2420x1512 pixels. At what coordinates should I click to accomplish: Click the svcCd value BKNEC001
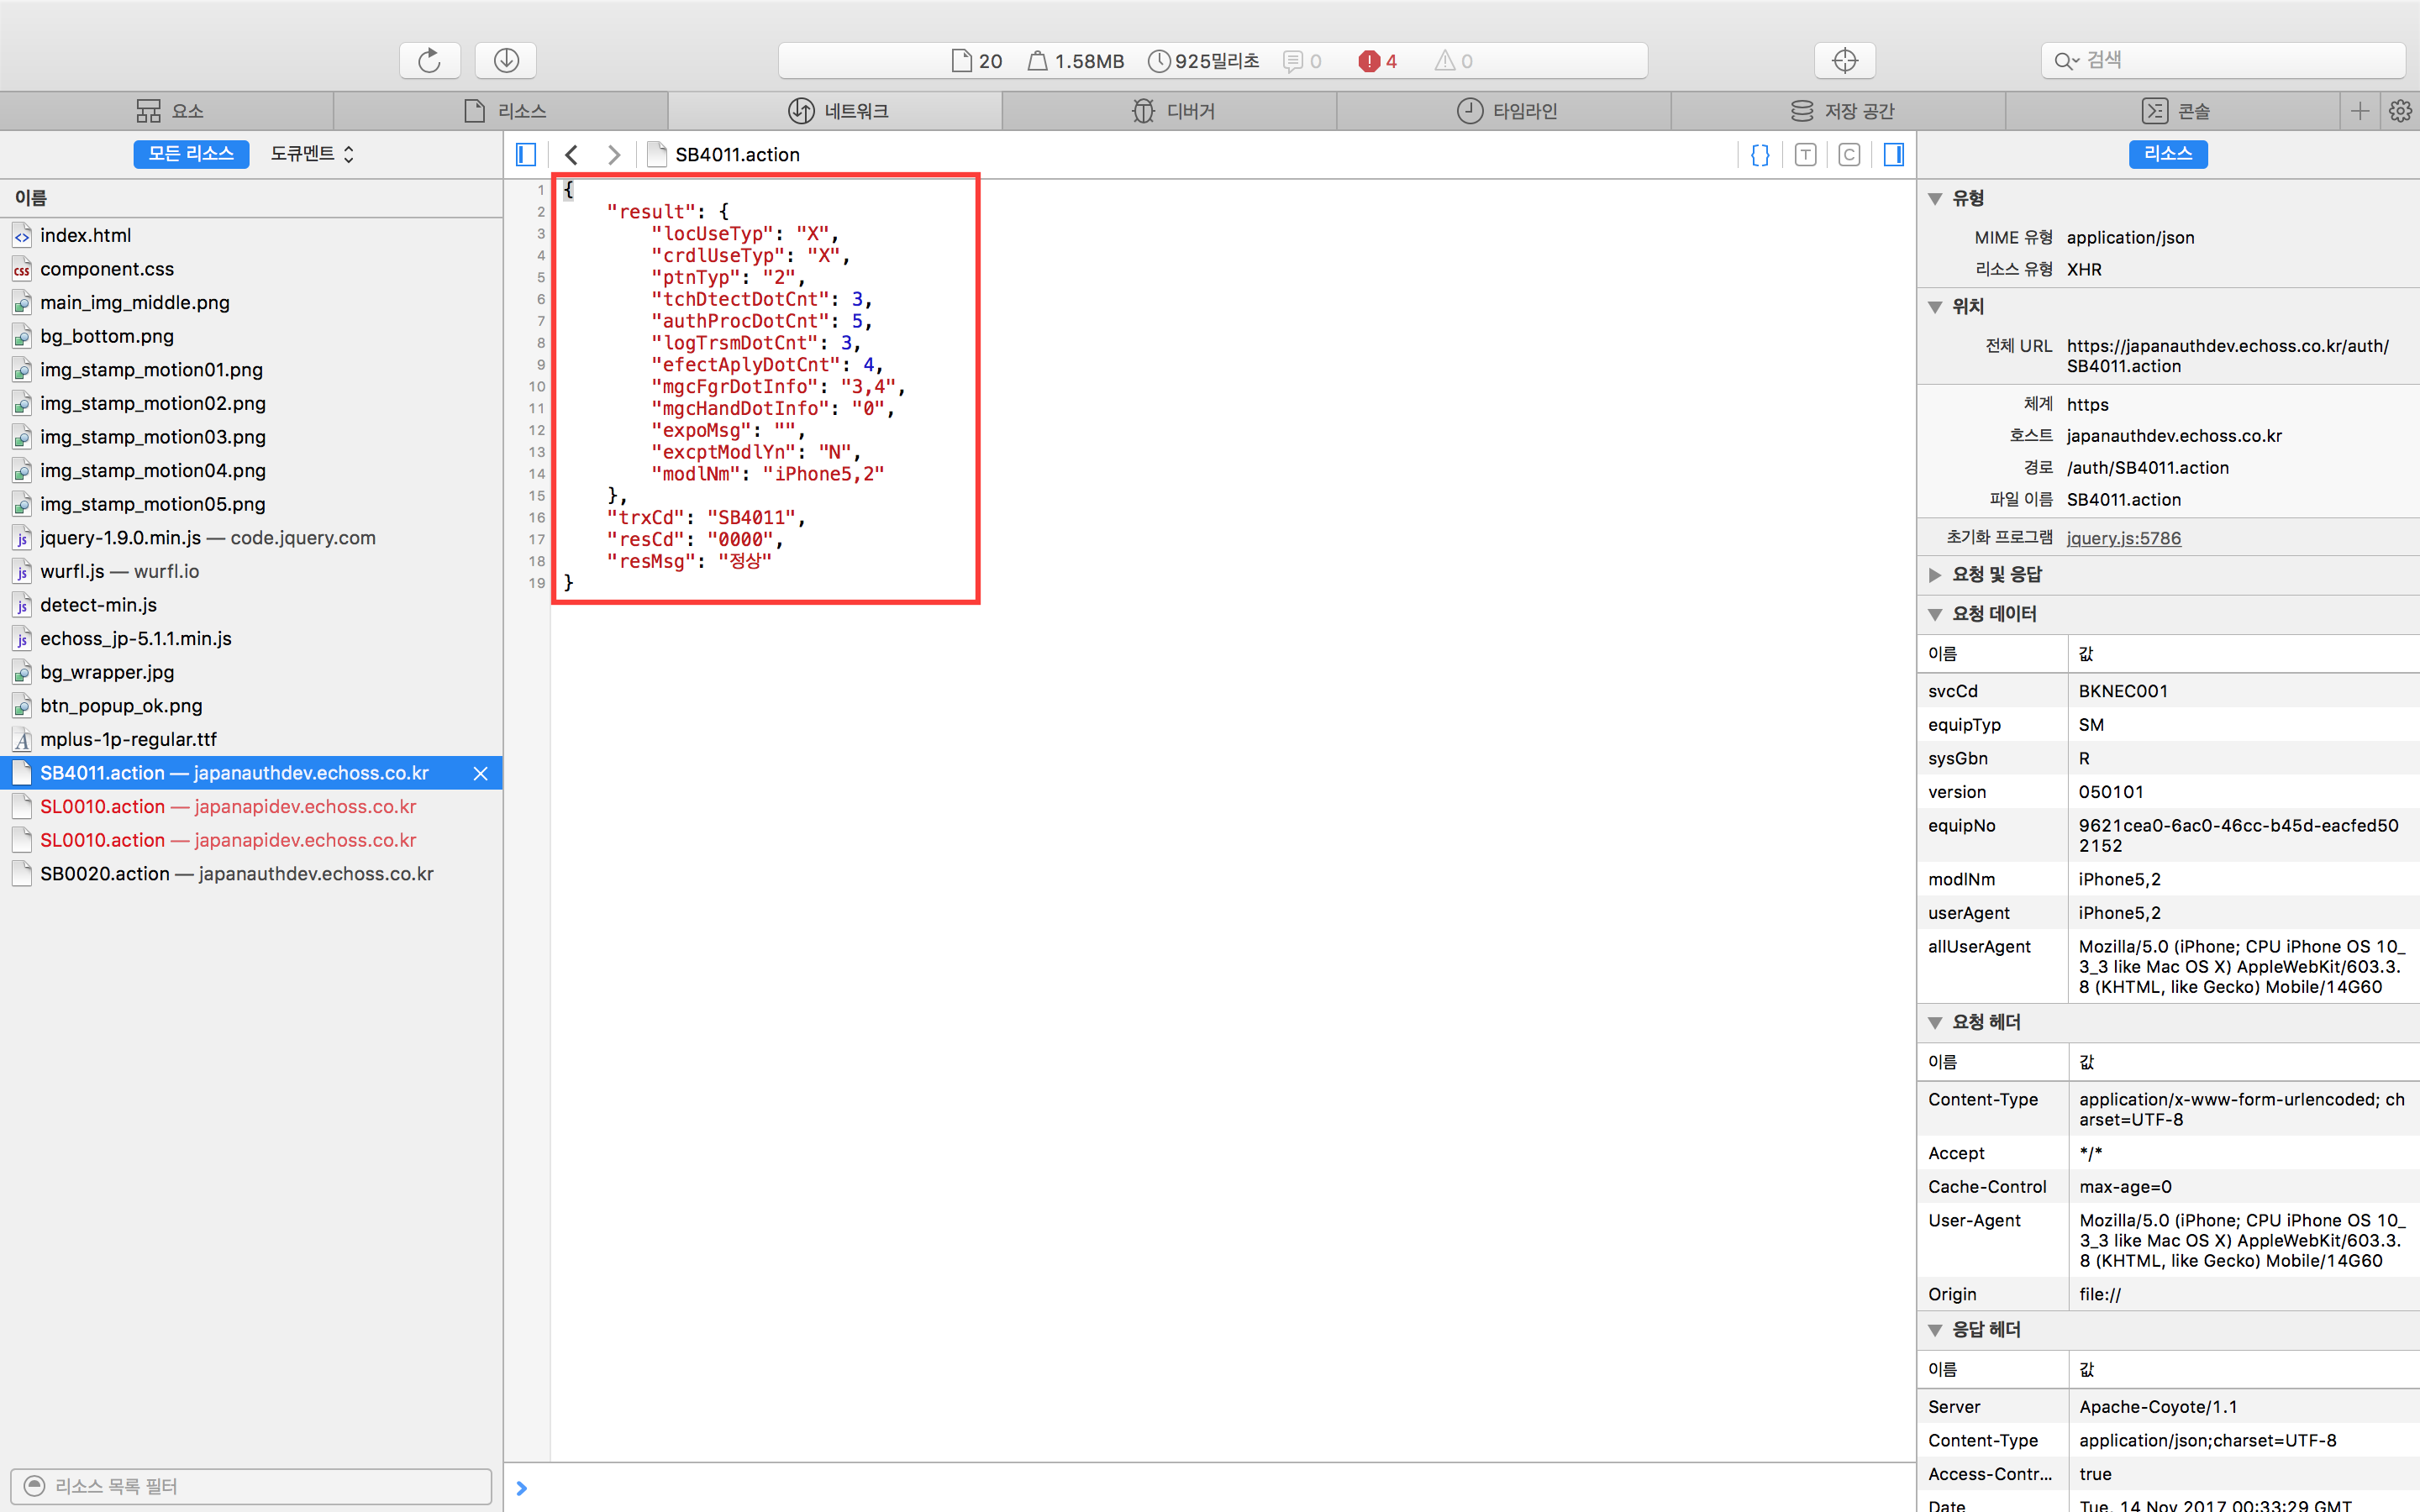pos(2123,691)
